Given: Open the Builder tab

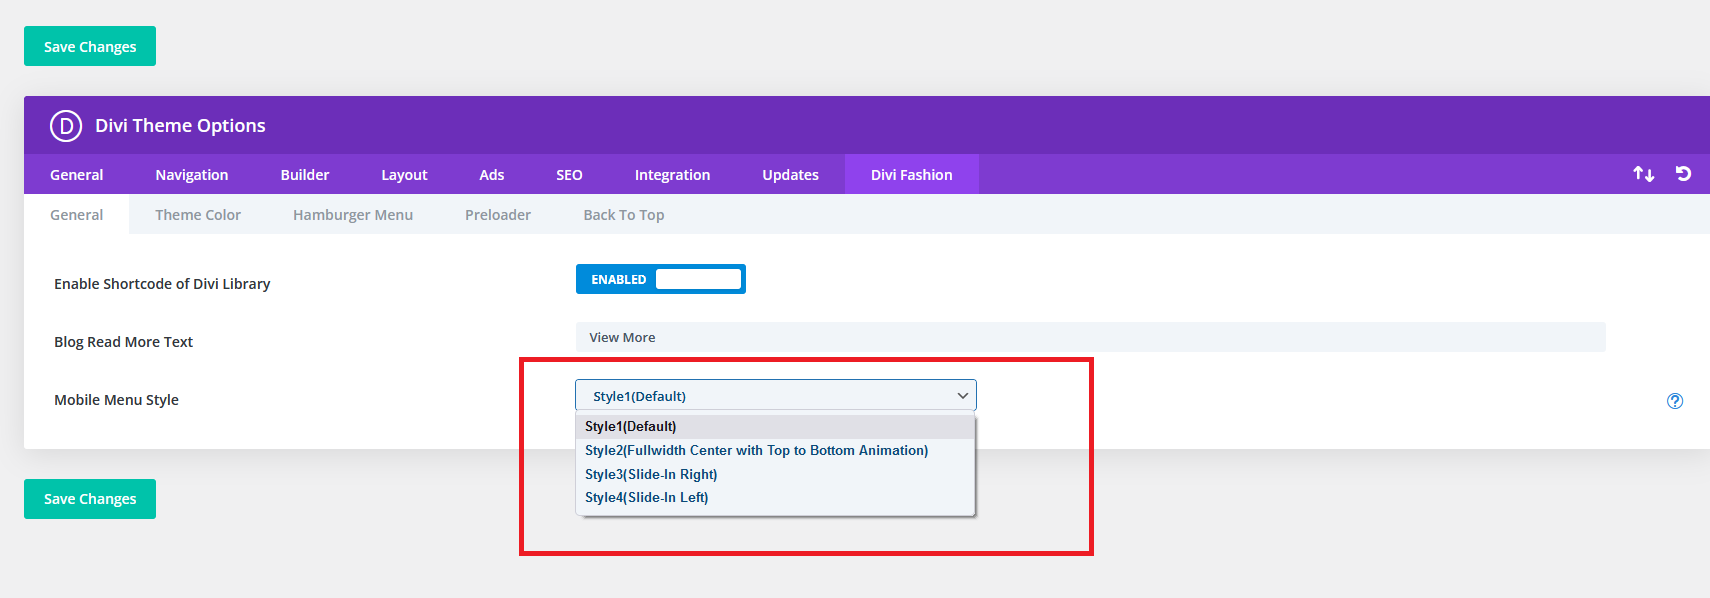Looking at the screenshot, I should (x=305, y=174).
